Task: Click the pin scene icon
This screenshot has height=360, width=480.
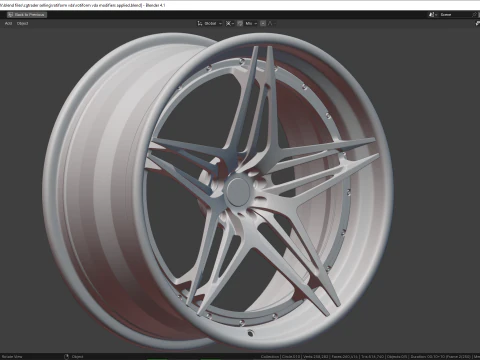Action: click(475, 15)
